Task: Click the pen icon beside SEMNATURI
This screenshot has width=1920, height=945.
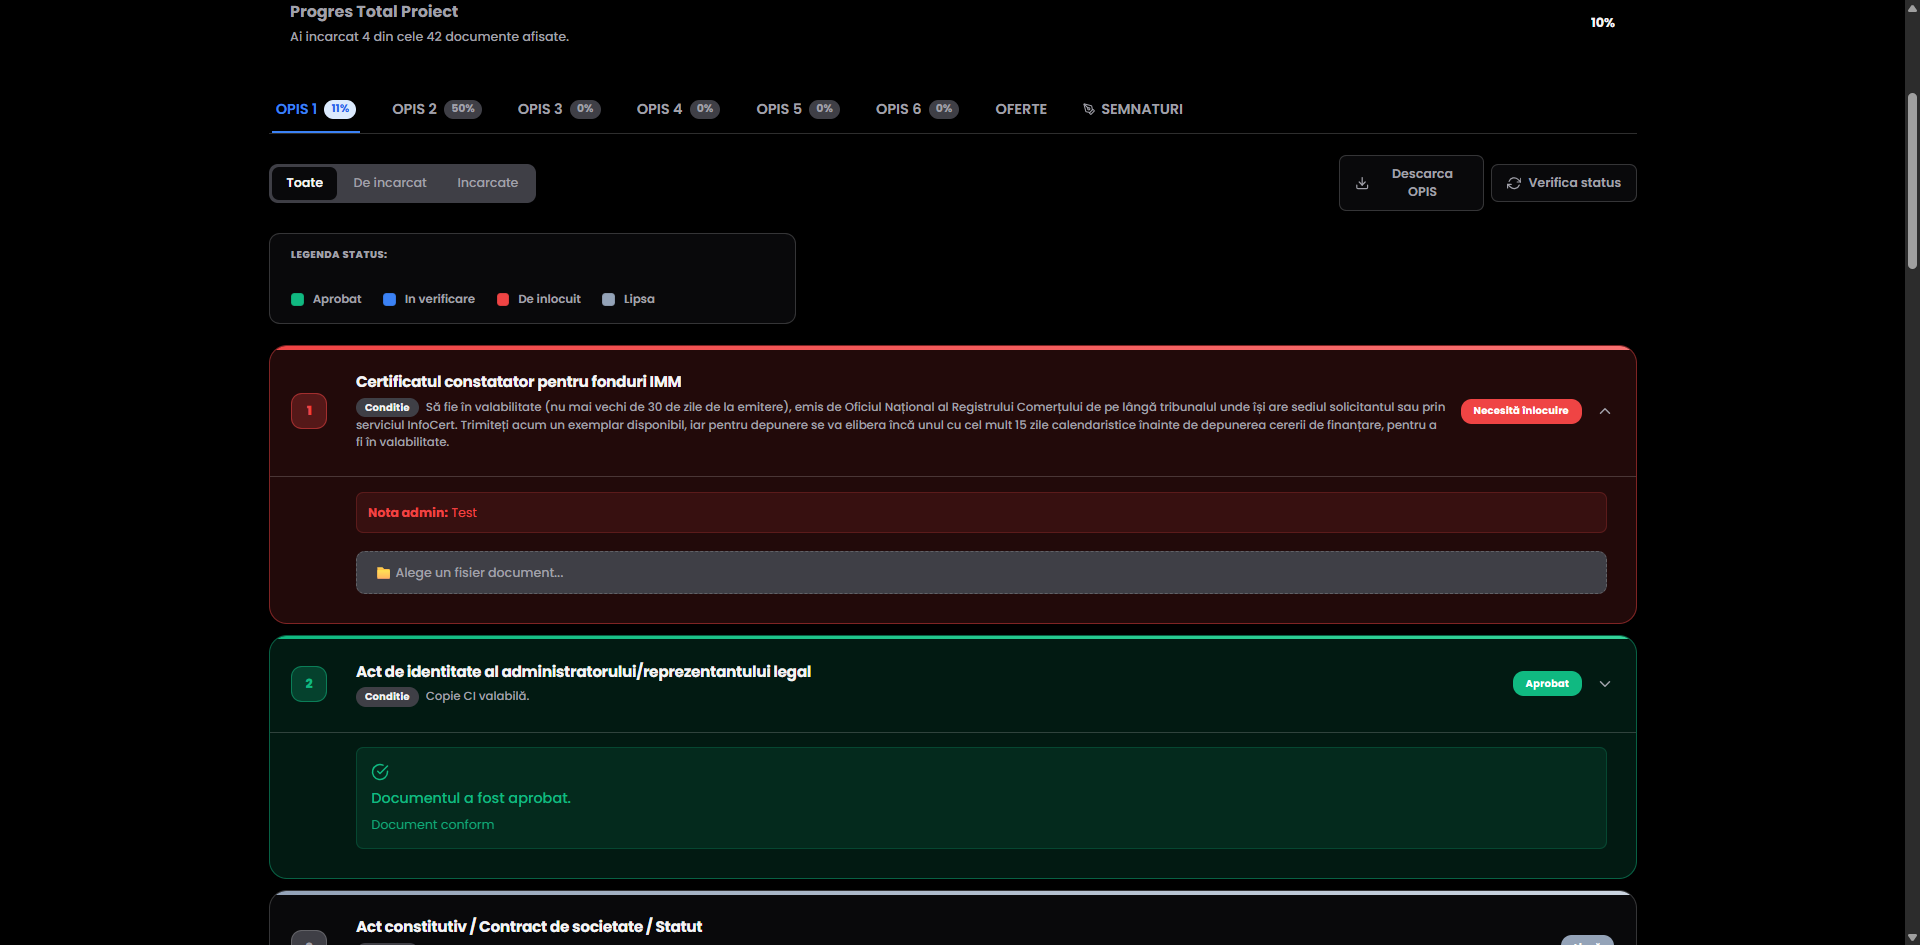Action: tap(1089, 109)
